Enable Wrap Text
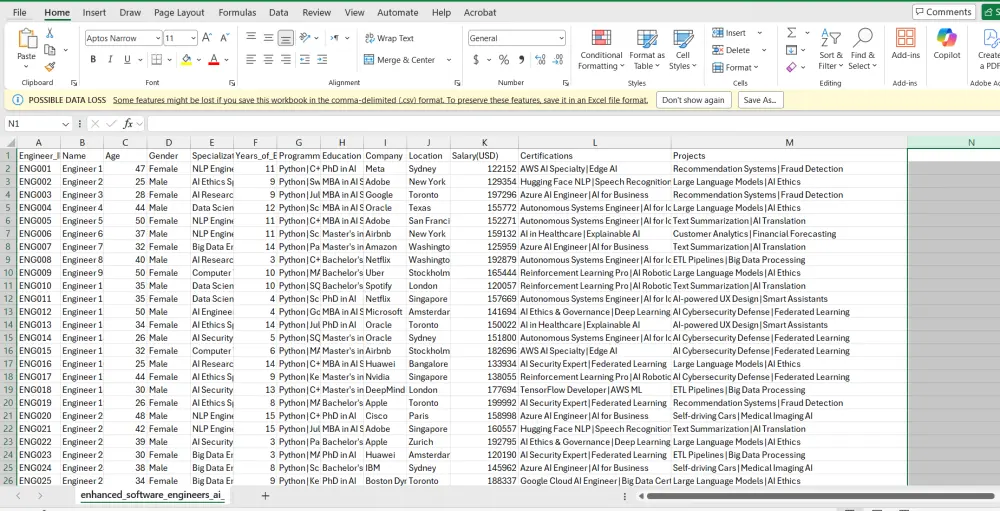Viewport: 1000px width, 511px height. click(x=389, y=38)
